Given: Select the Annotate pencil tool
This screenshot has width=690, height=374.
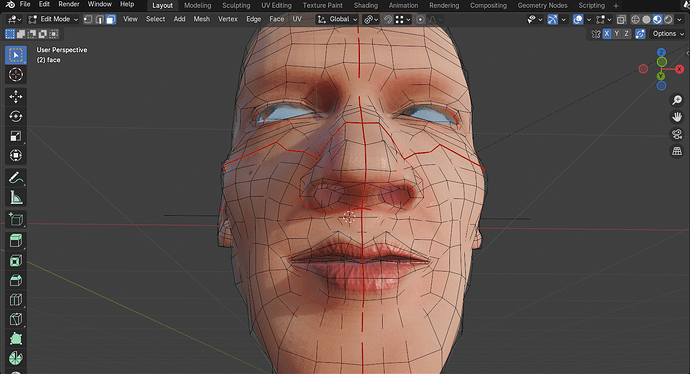Looking at the screenshot, I should coord(16,178).
